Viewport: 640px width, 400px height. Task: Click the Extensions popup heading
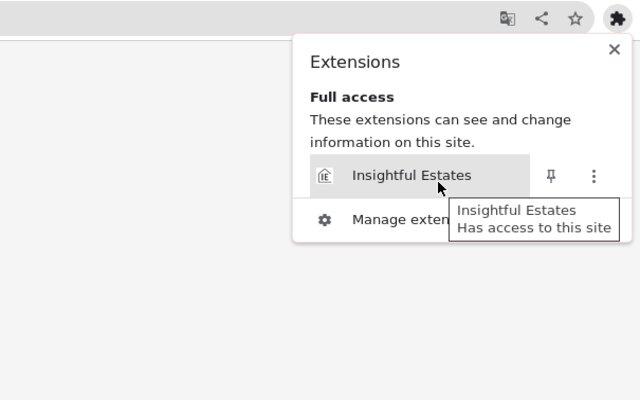(x=355, y=62)
